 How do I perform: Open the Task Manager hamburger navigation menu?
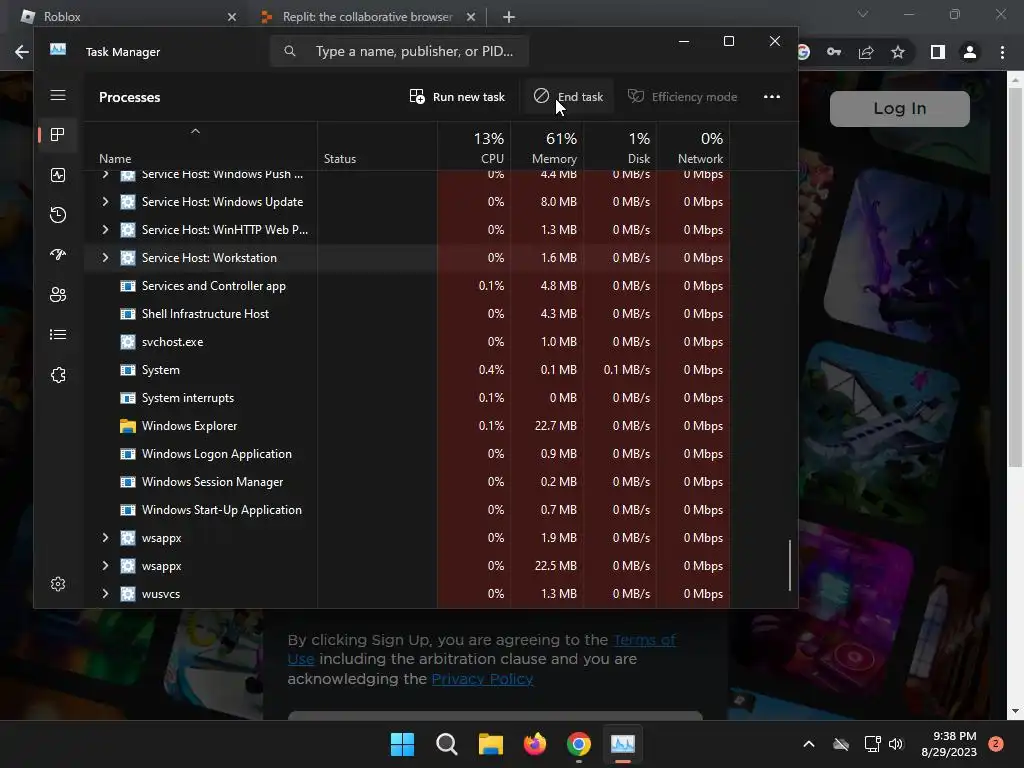(58, 95)
